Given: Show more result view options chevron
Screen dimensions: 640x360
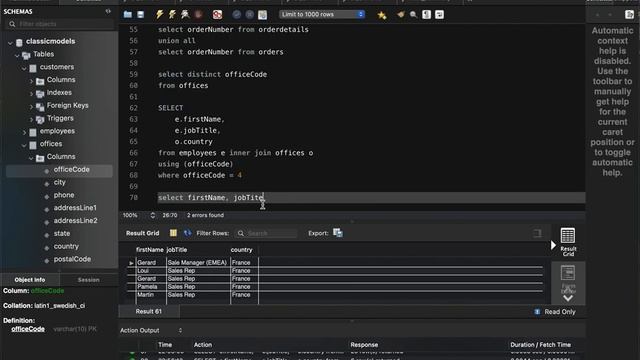Looking at the screenshot, I should click(568, 298).
